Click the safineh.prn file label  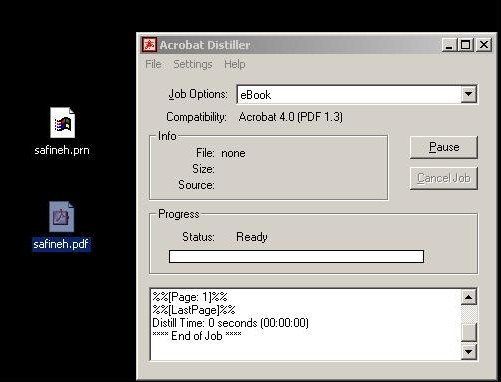pyautogui.click(x=62, y=150)
